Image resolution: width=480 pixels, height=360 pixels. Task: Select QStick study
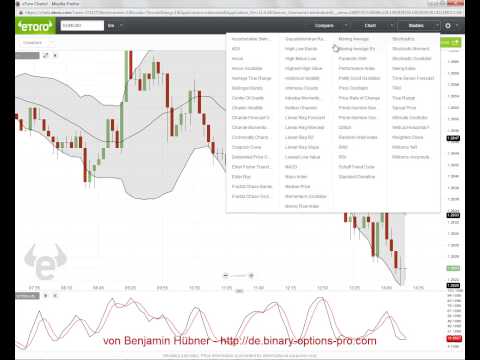pos(345,127)
